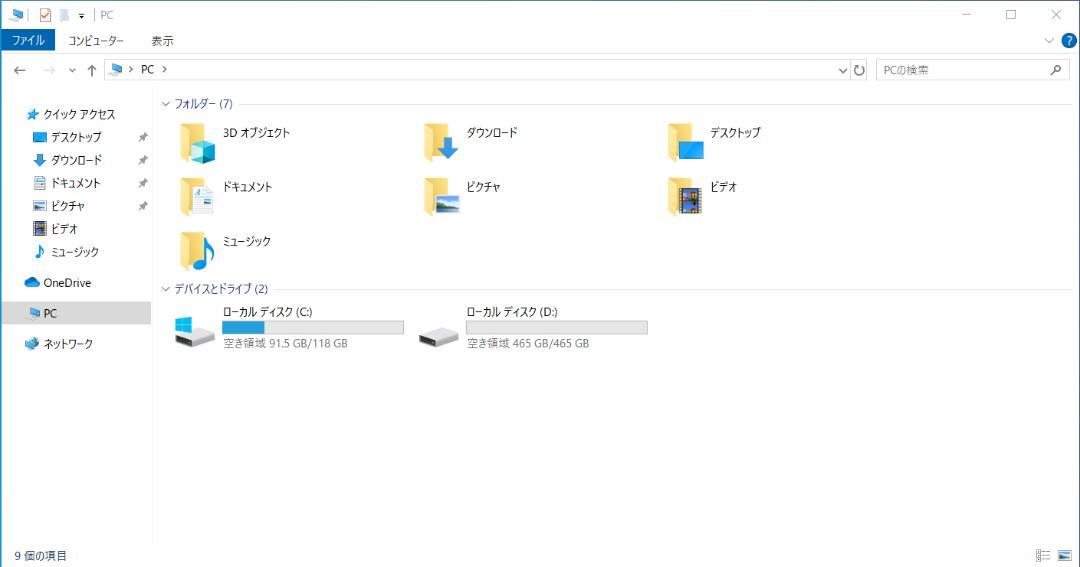1080x567 pixels.
Task: Unpin ドキュメント using its pin icon
Action: tap(143, 183)
